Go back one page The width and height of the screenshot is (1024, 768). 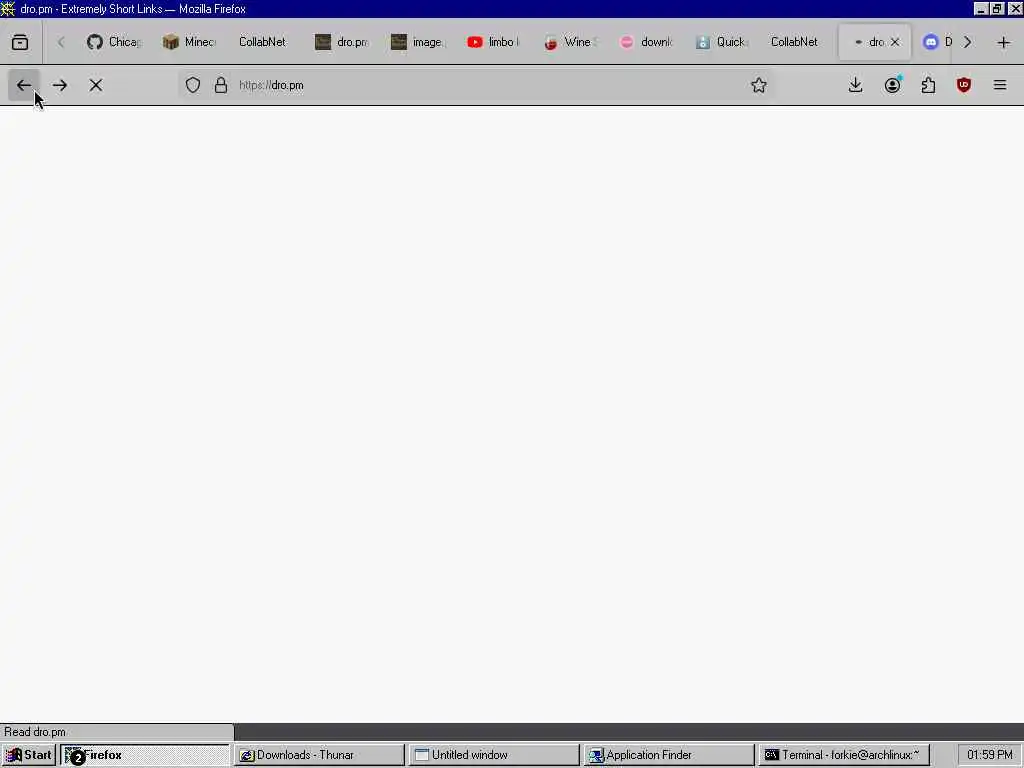point(24,85)
